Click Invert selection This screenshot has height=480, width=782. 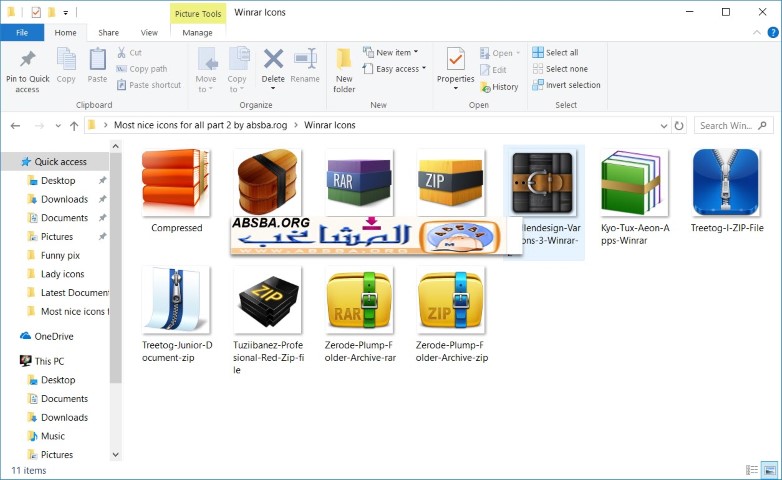tap(566, 85)
